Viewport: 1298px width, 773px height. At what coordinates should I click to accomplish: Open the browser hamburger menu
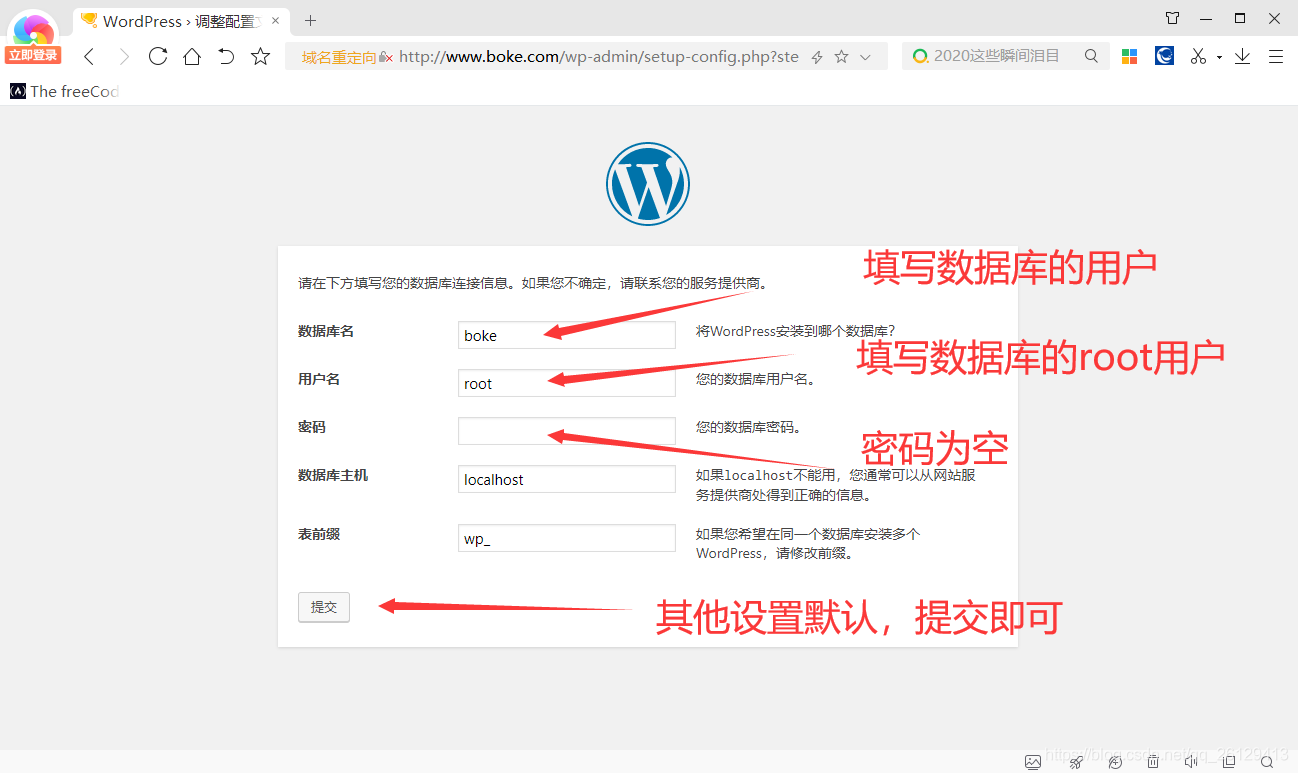(x=1276, y=57)
